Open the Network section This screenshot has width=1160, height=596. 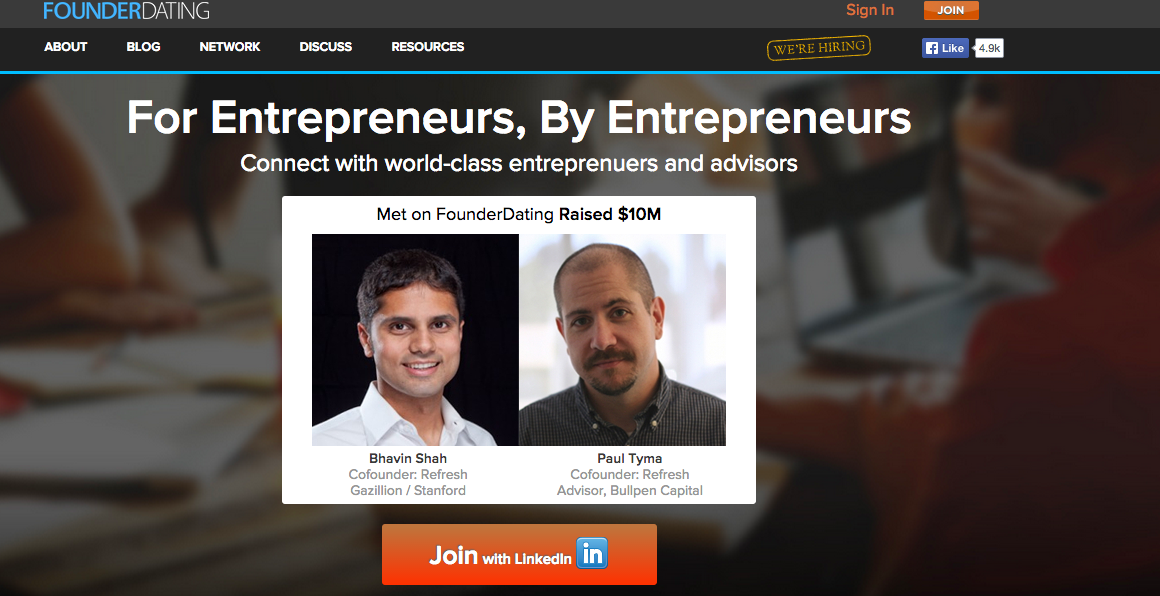(230, 47)
